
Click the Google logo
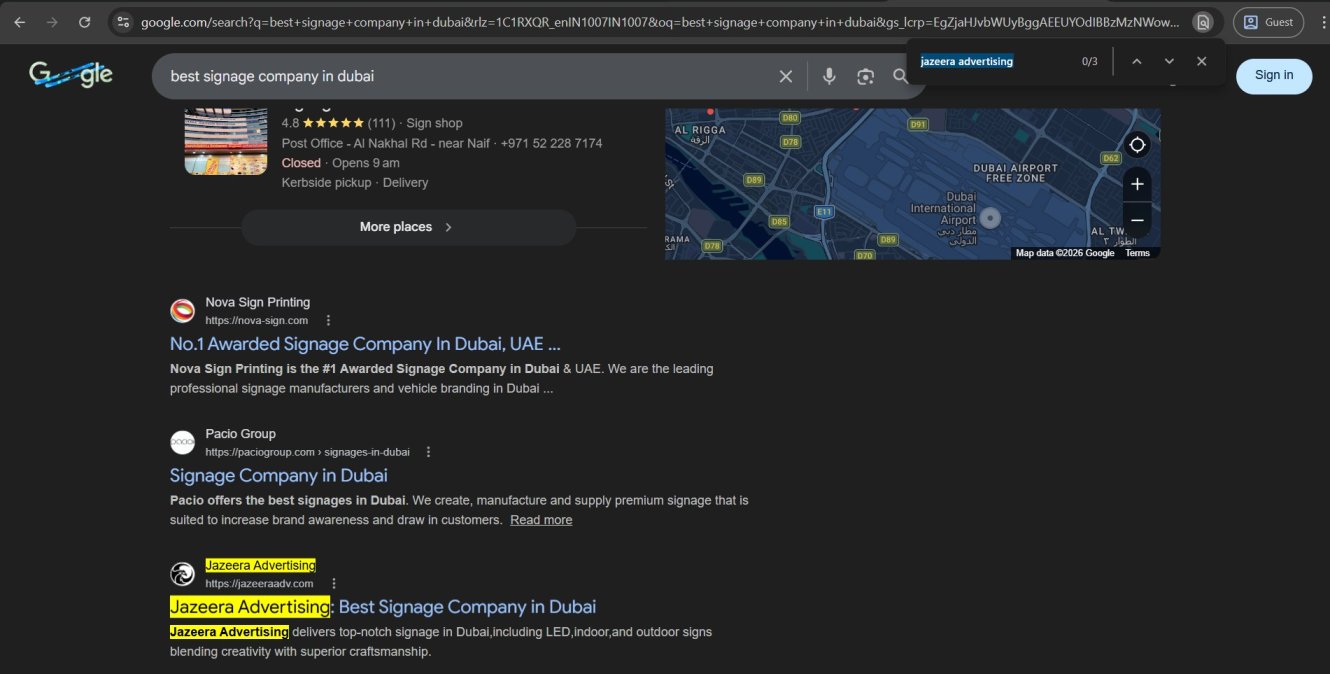[71, 74]
